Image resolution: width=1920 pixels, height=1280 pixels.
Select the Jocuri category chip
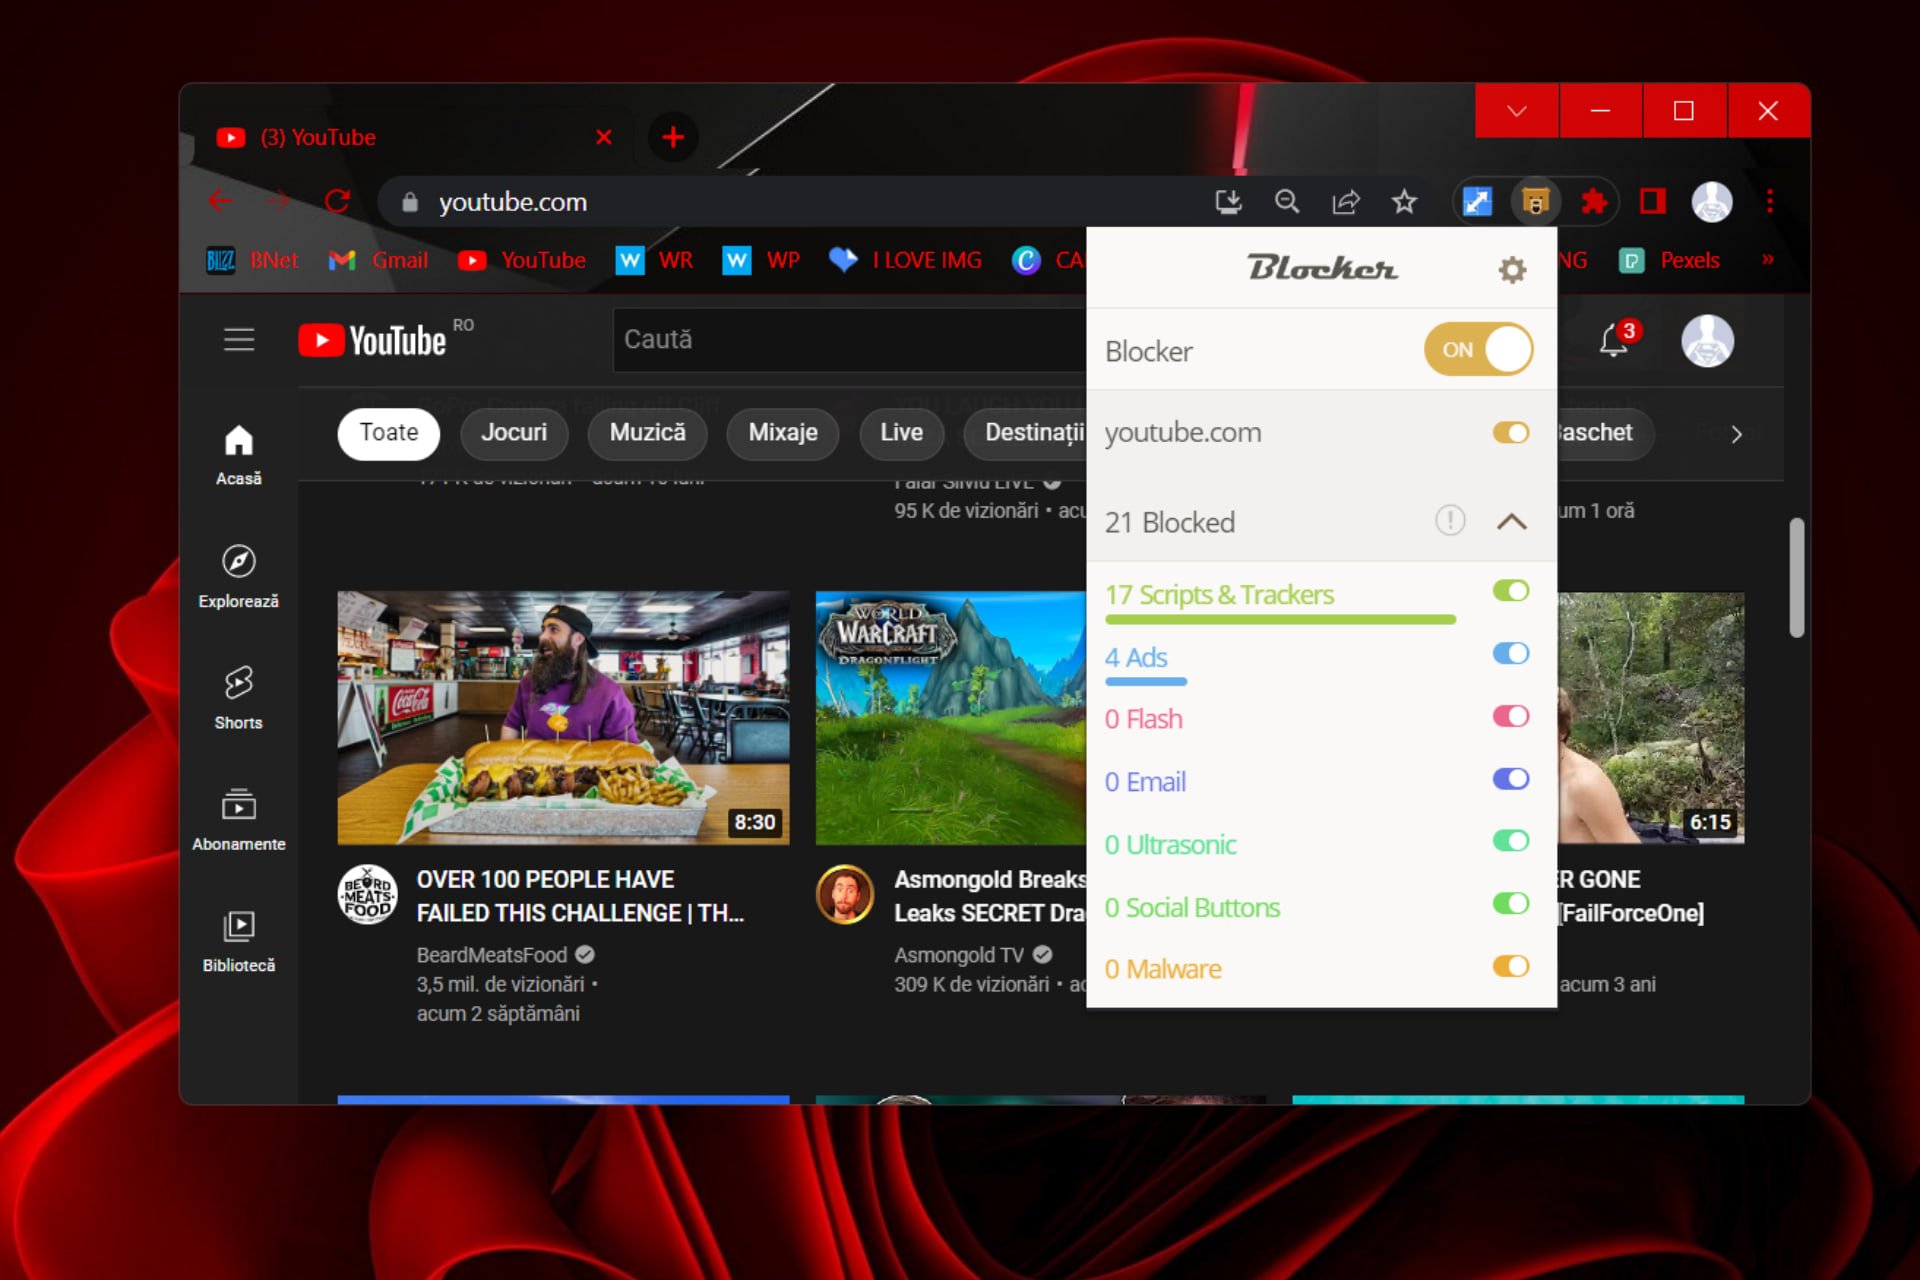[514, 433]
